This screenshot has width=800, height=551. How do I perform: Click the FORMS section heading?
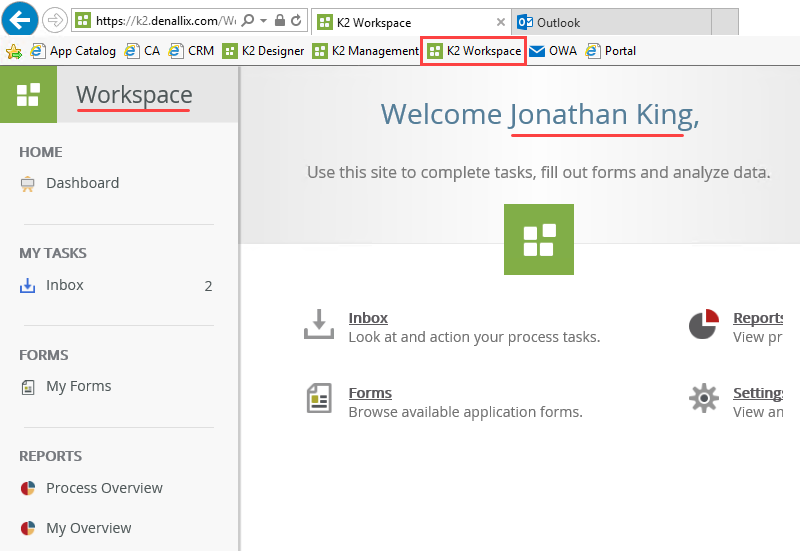coord(44,355)
